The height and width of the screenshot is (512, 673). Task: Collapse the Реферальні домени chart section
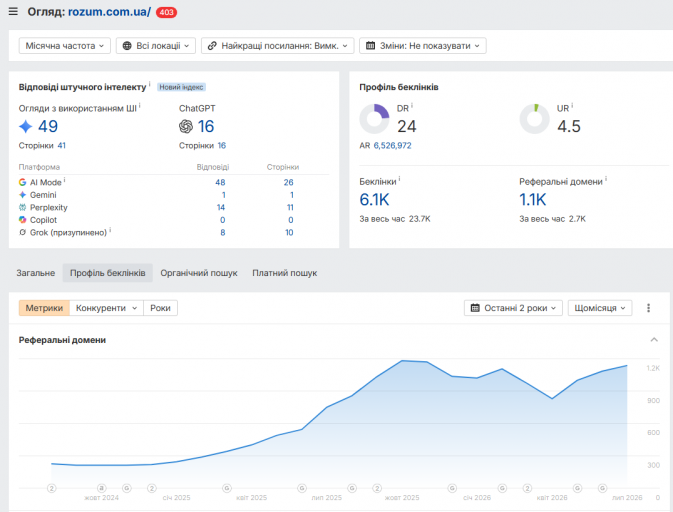point(654,340)
